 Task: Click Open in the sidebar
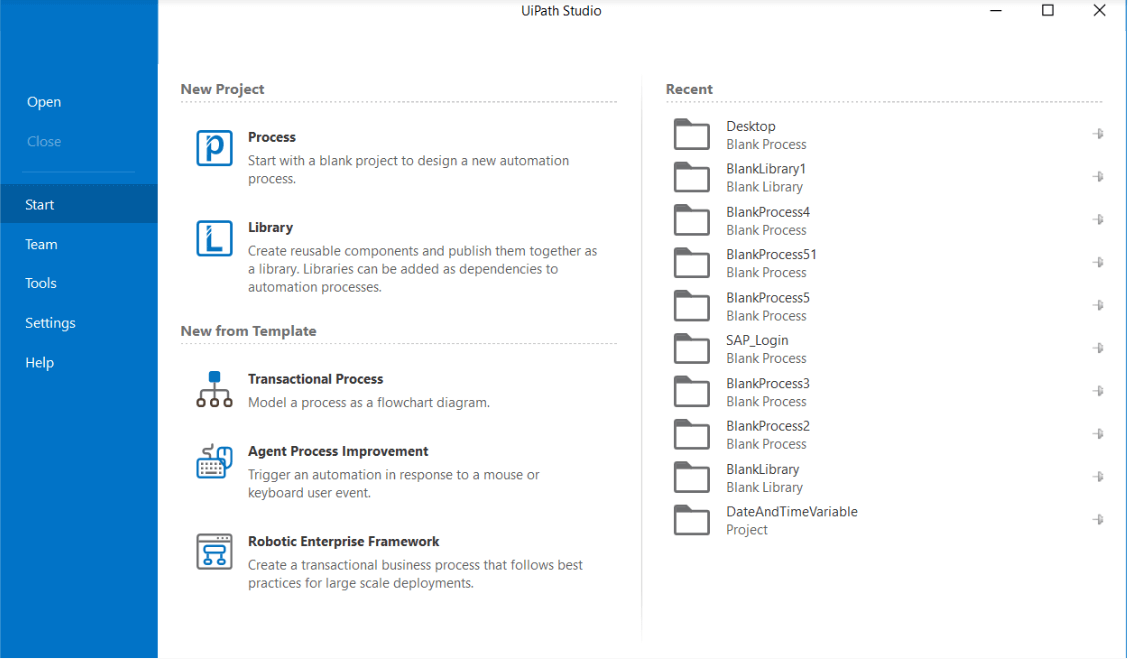[x=44, y=101]
